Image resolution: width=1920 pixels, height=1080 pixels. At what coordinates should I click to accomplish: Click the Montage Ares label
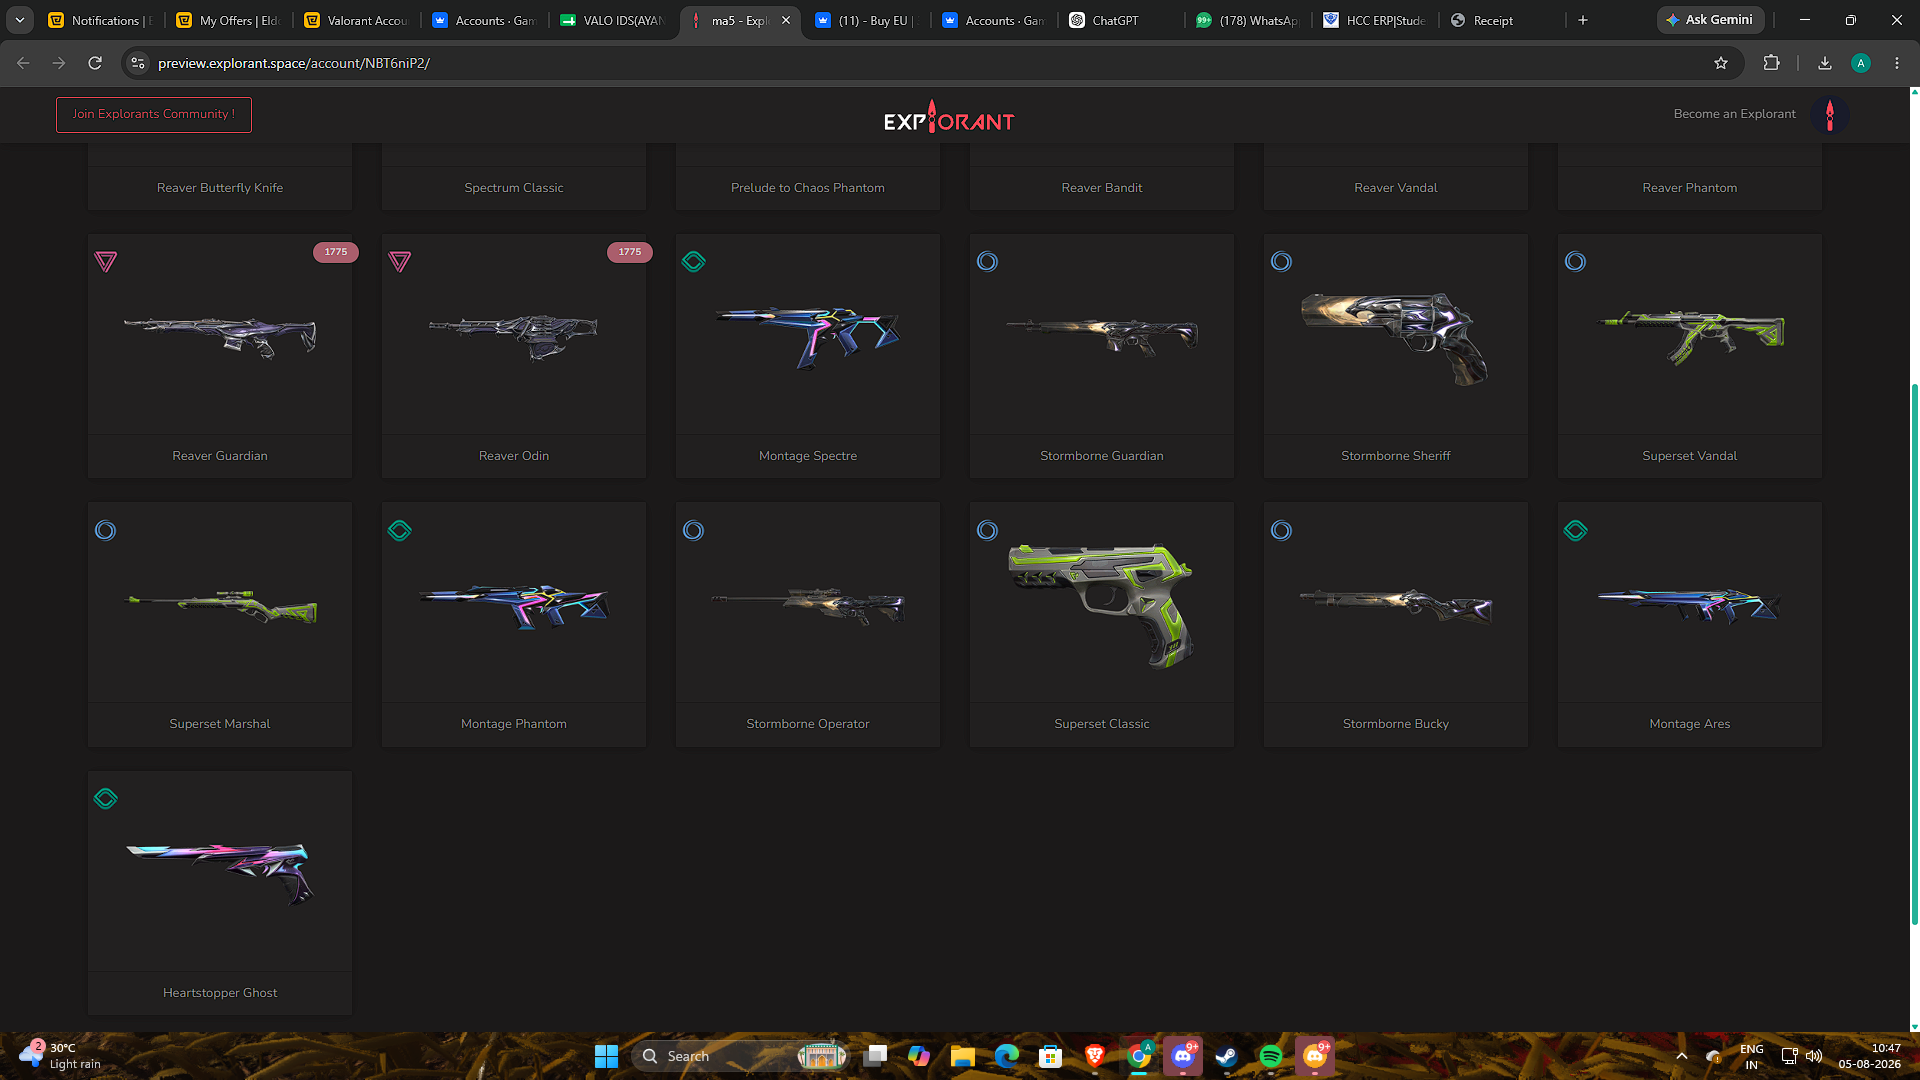click(1690, 724)
